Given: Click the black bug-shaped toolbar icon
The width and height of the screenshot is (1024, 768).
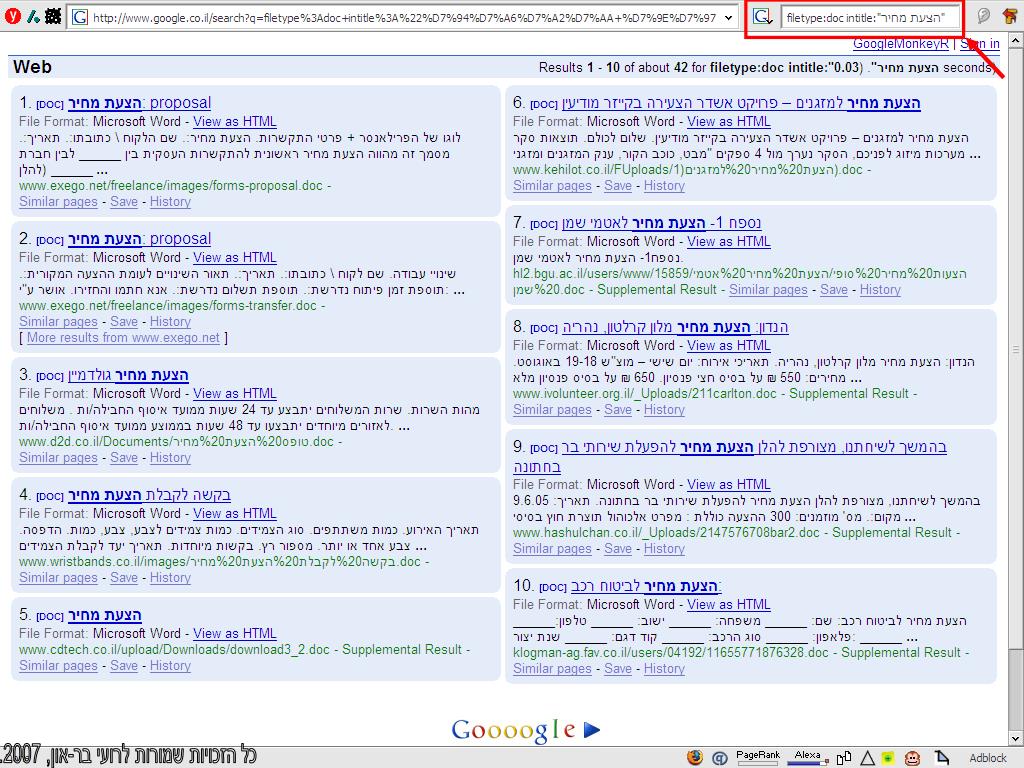Looking at the screenshot, I should click(54, 16).
